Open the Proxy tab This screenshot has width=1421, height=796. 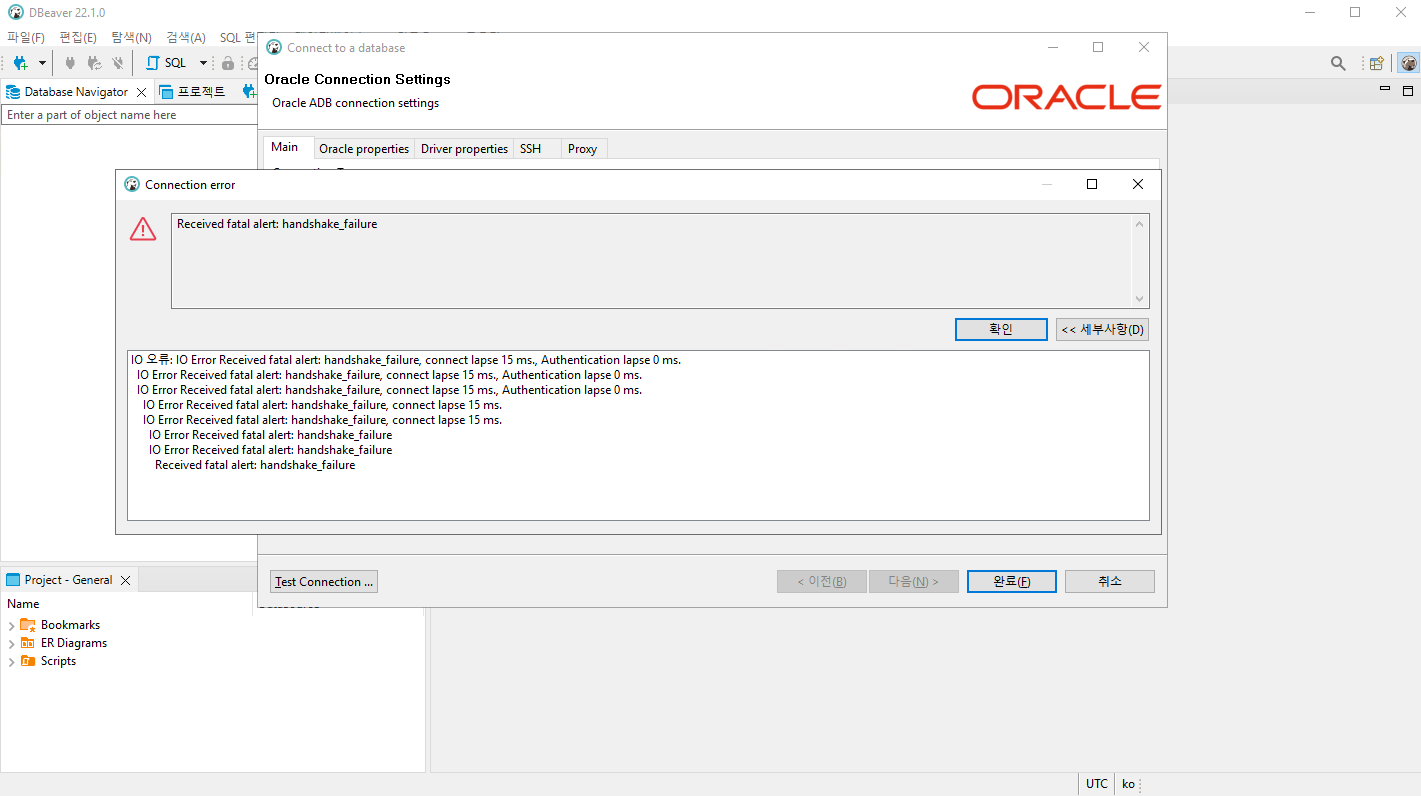582,148
